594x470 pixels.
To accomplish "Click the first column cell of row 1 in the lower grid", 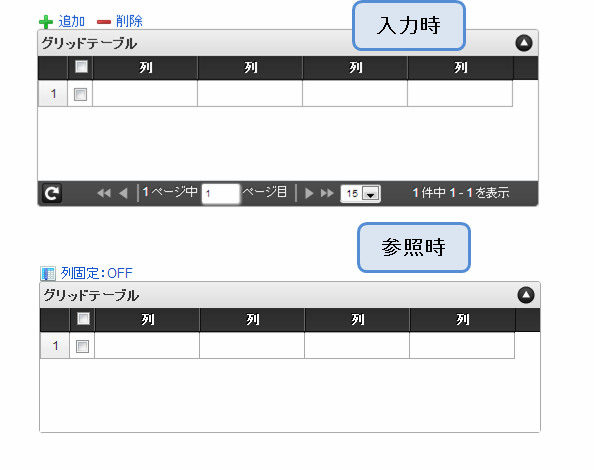I will point(147,345).
